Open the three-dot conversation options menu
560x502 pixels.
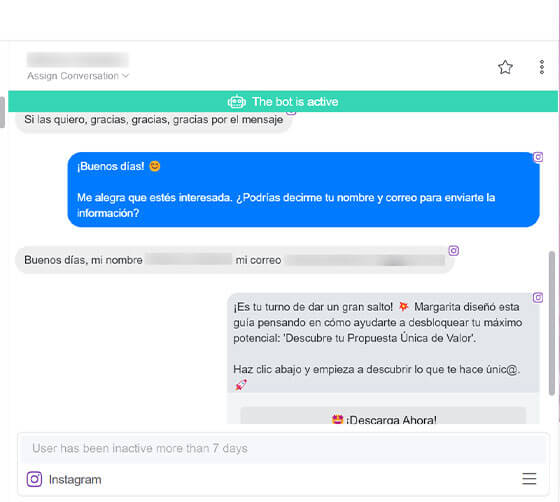[x=541, y=67]
